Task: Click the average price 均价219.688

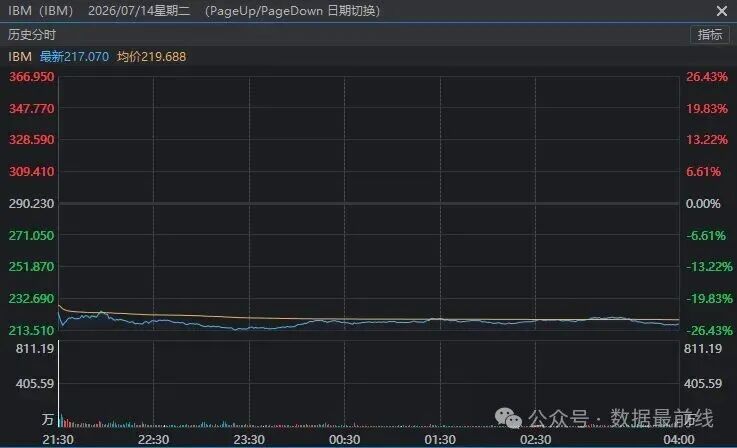Action: pyautogui.click(x=151, y=57)
